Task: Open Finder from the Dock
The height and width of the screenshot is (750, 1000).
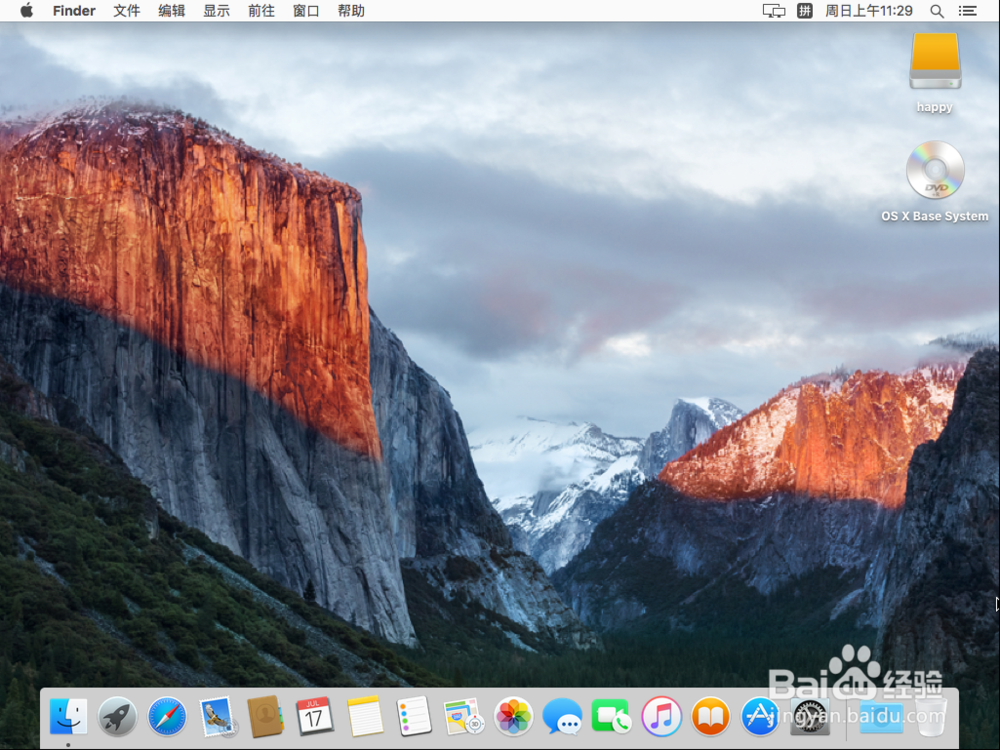Action: pyautogui.click(x=68, y=716)
